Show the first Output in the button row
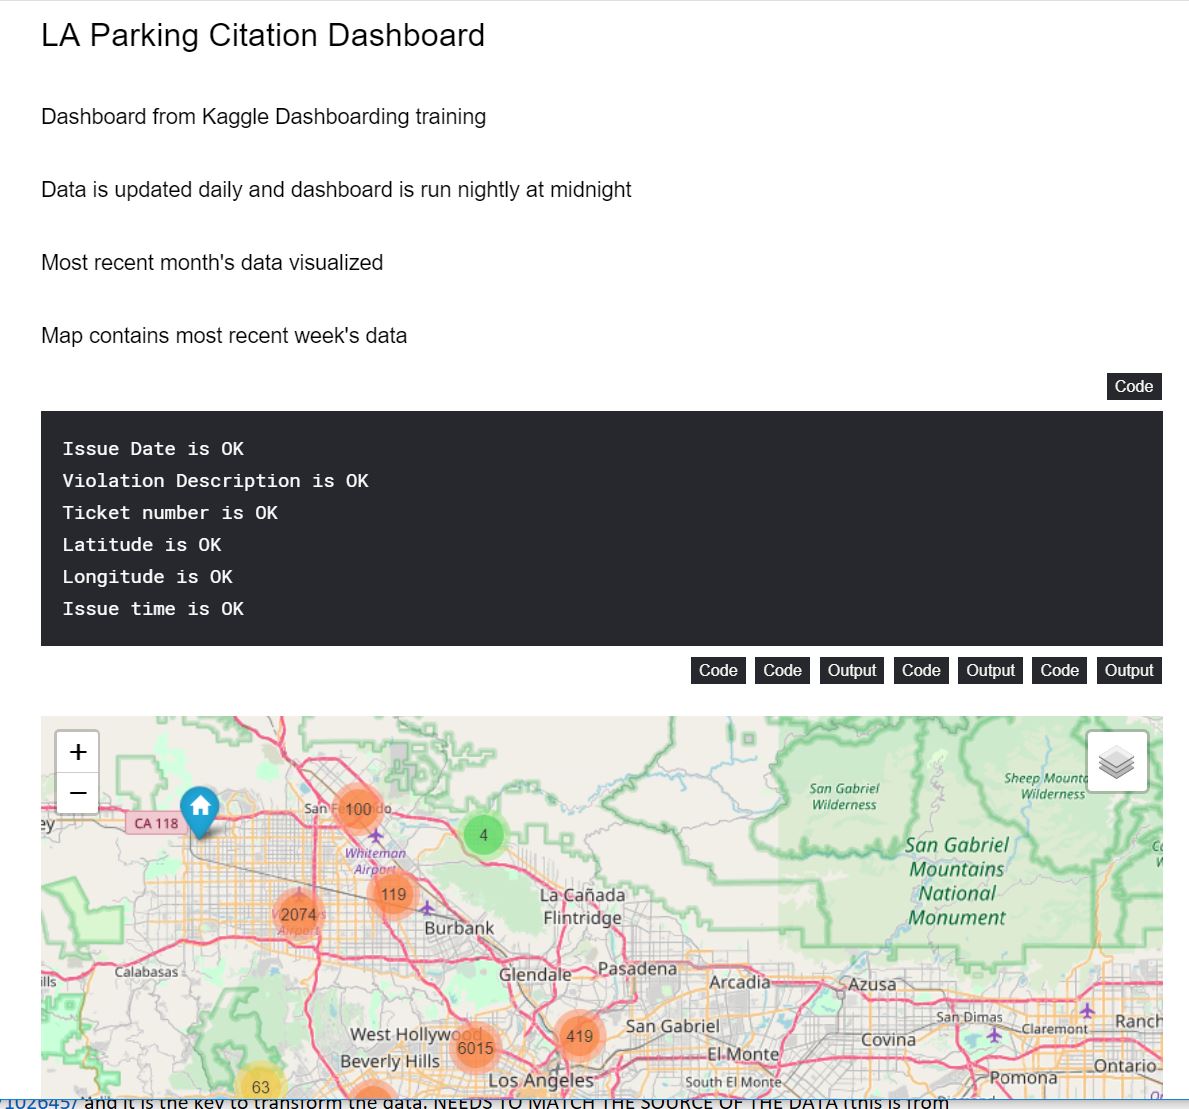 tap(851, 671)
